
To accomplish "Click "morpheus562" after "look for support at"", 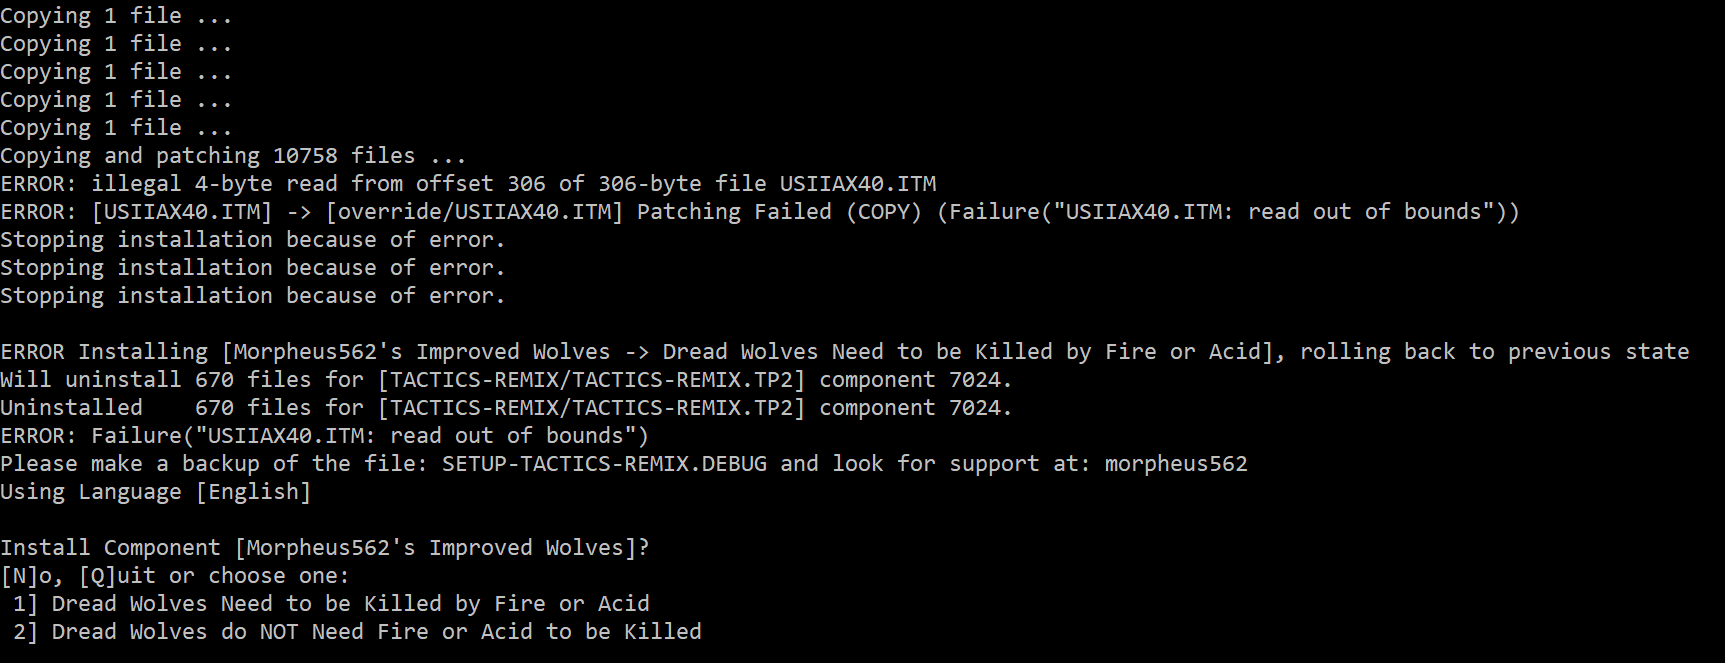I will 1176,464.
